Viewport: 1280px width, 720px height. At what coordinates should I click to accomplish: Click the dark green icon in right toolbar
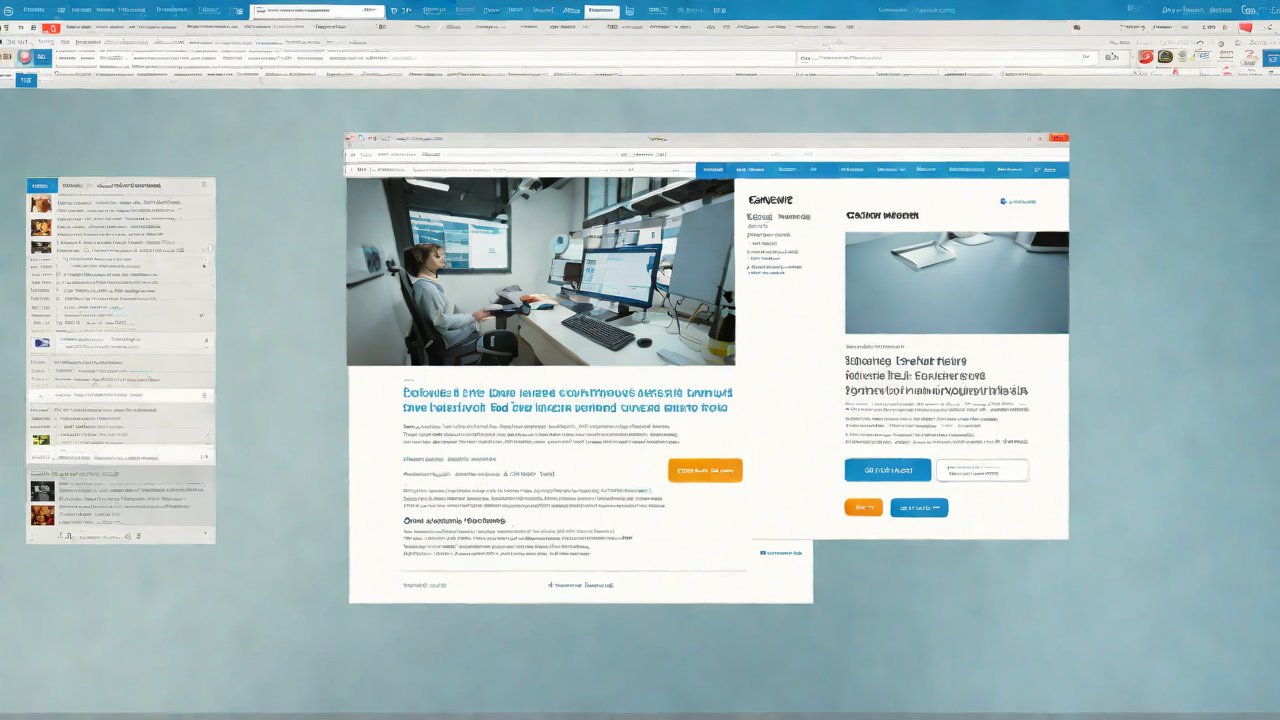pyautogui.click(x=1165, y=57)
